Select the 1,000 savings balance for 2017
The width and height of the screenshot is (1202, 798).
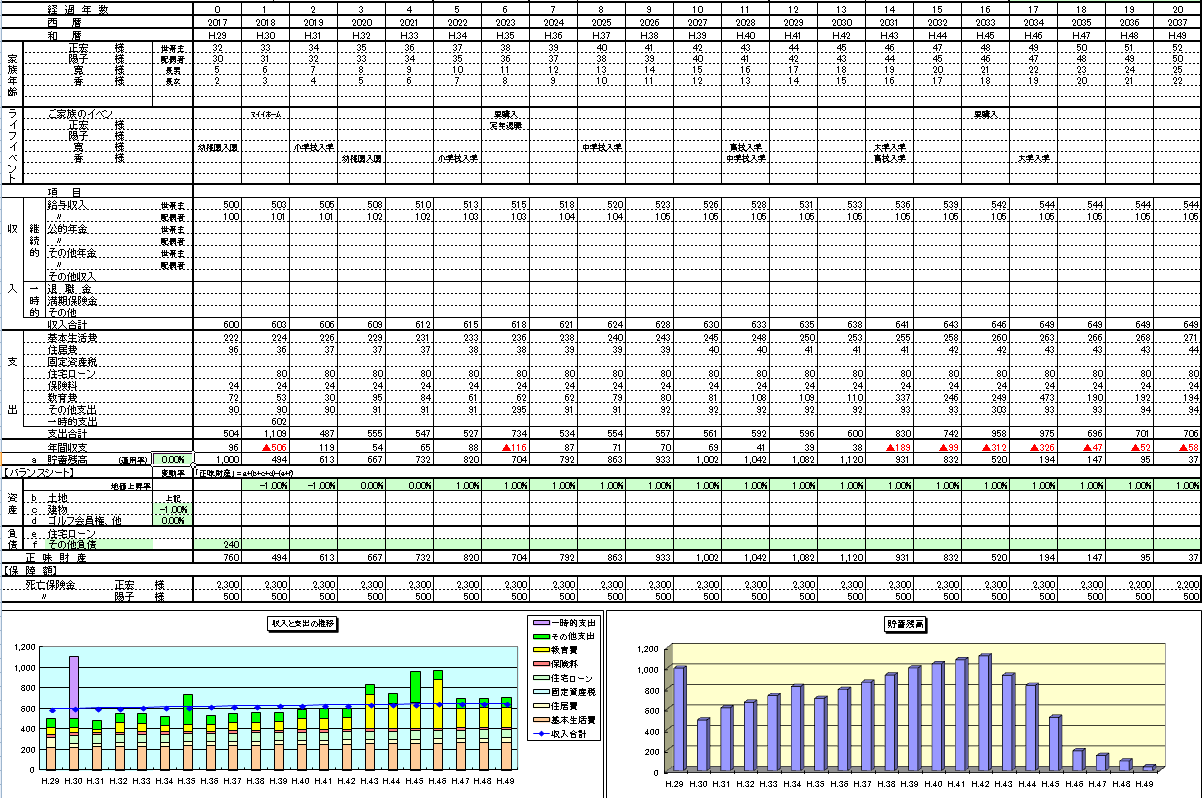(217, 459)
